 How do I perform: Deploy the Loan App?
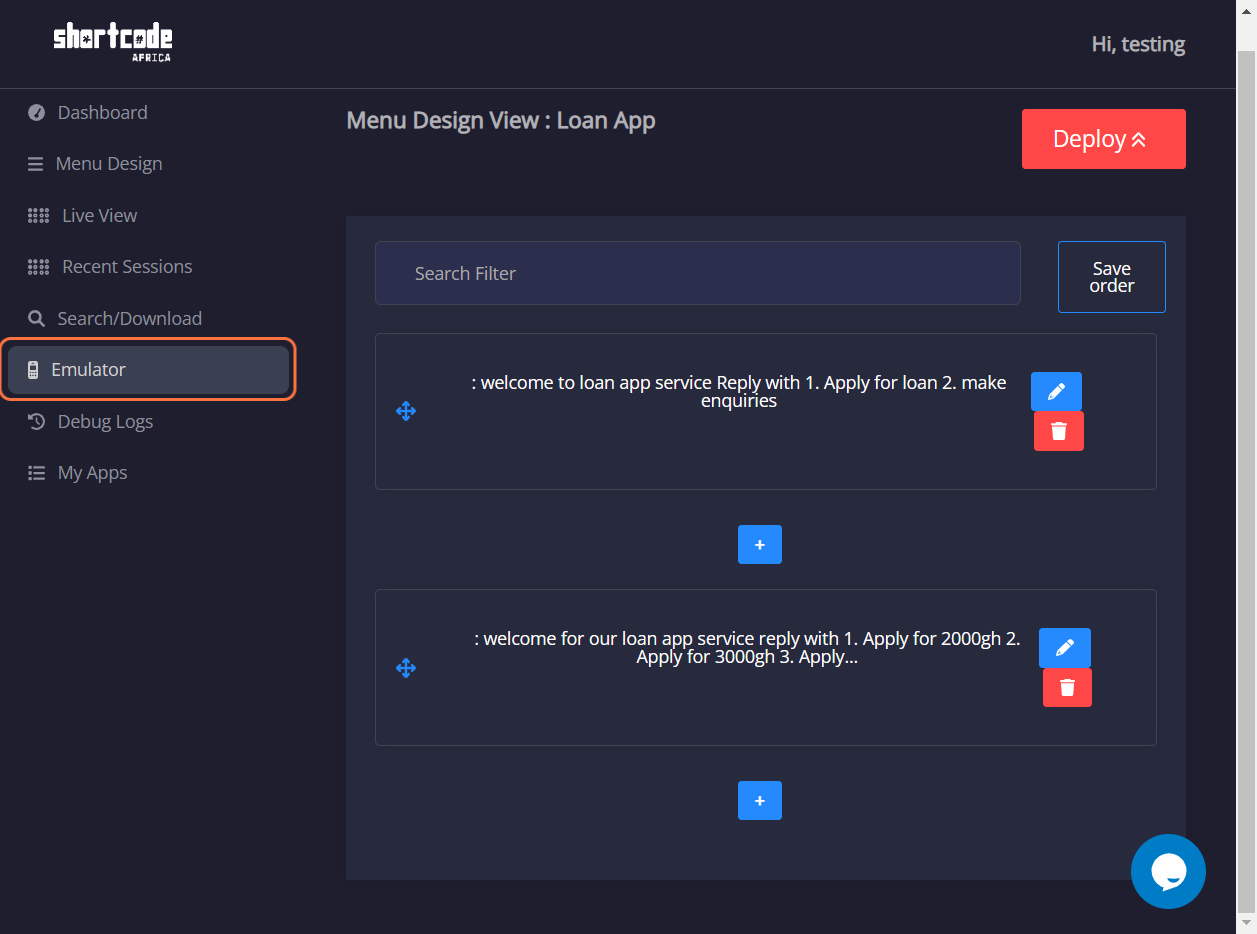tap(1104, 139)
